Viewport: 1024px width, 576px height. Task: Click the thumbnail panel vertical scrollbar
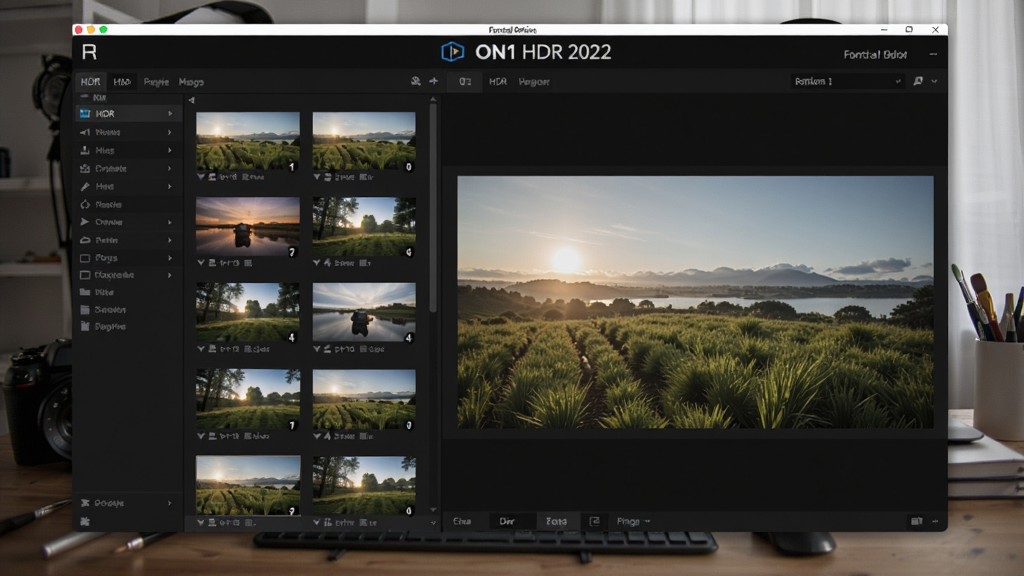(x=433, y=208)
